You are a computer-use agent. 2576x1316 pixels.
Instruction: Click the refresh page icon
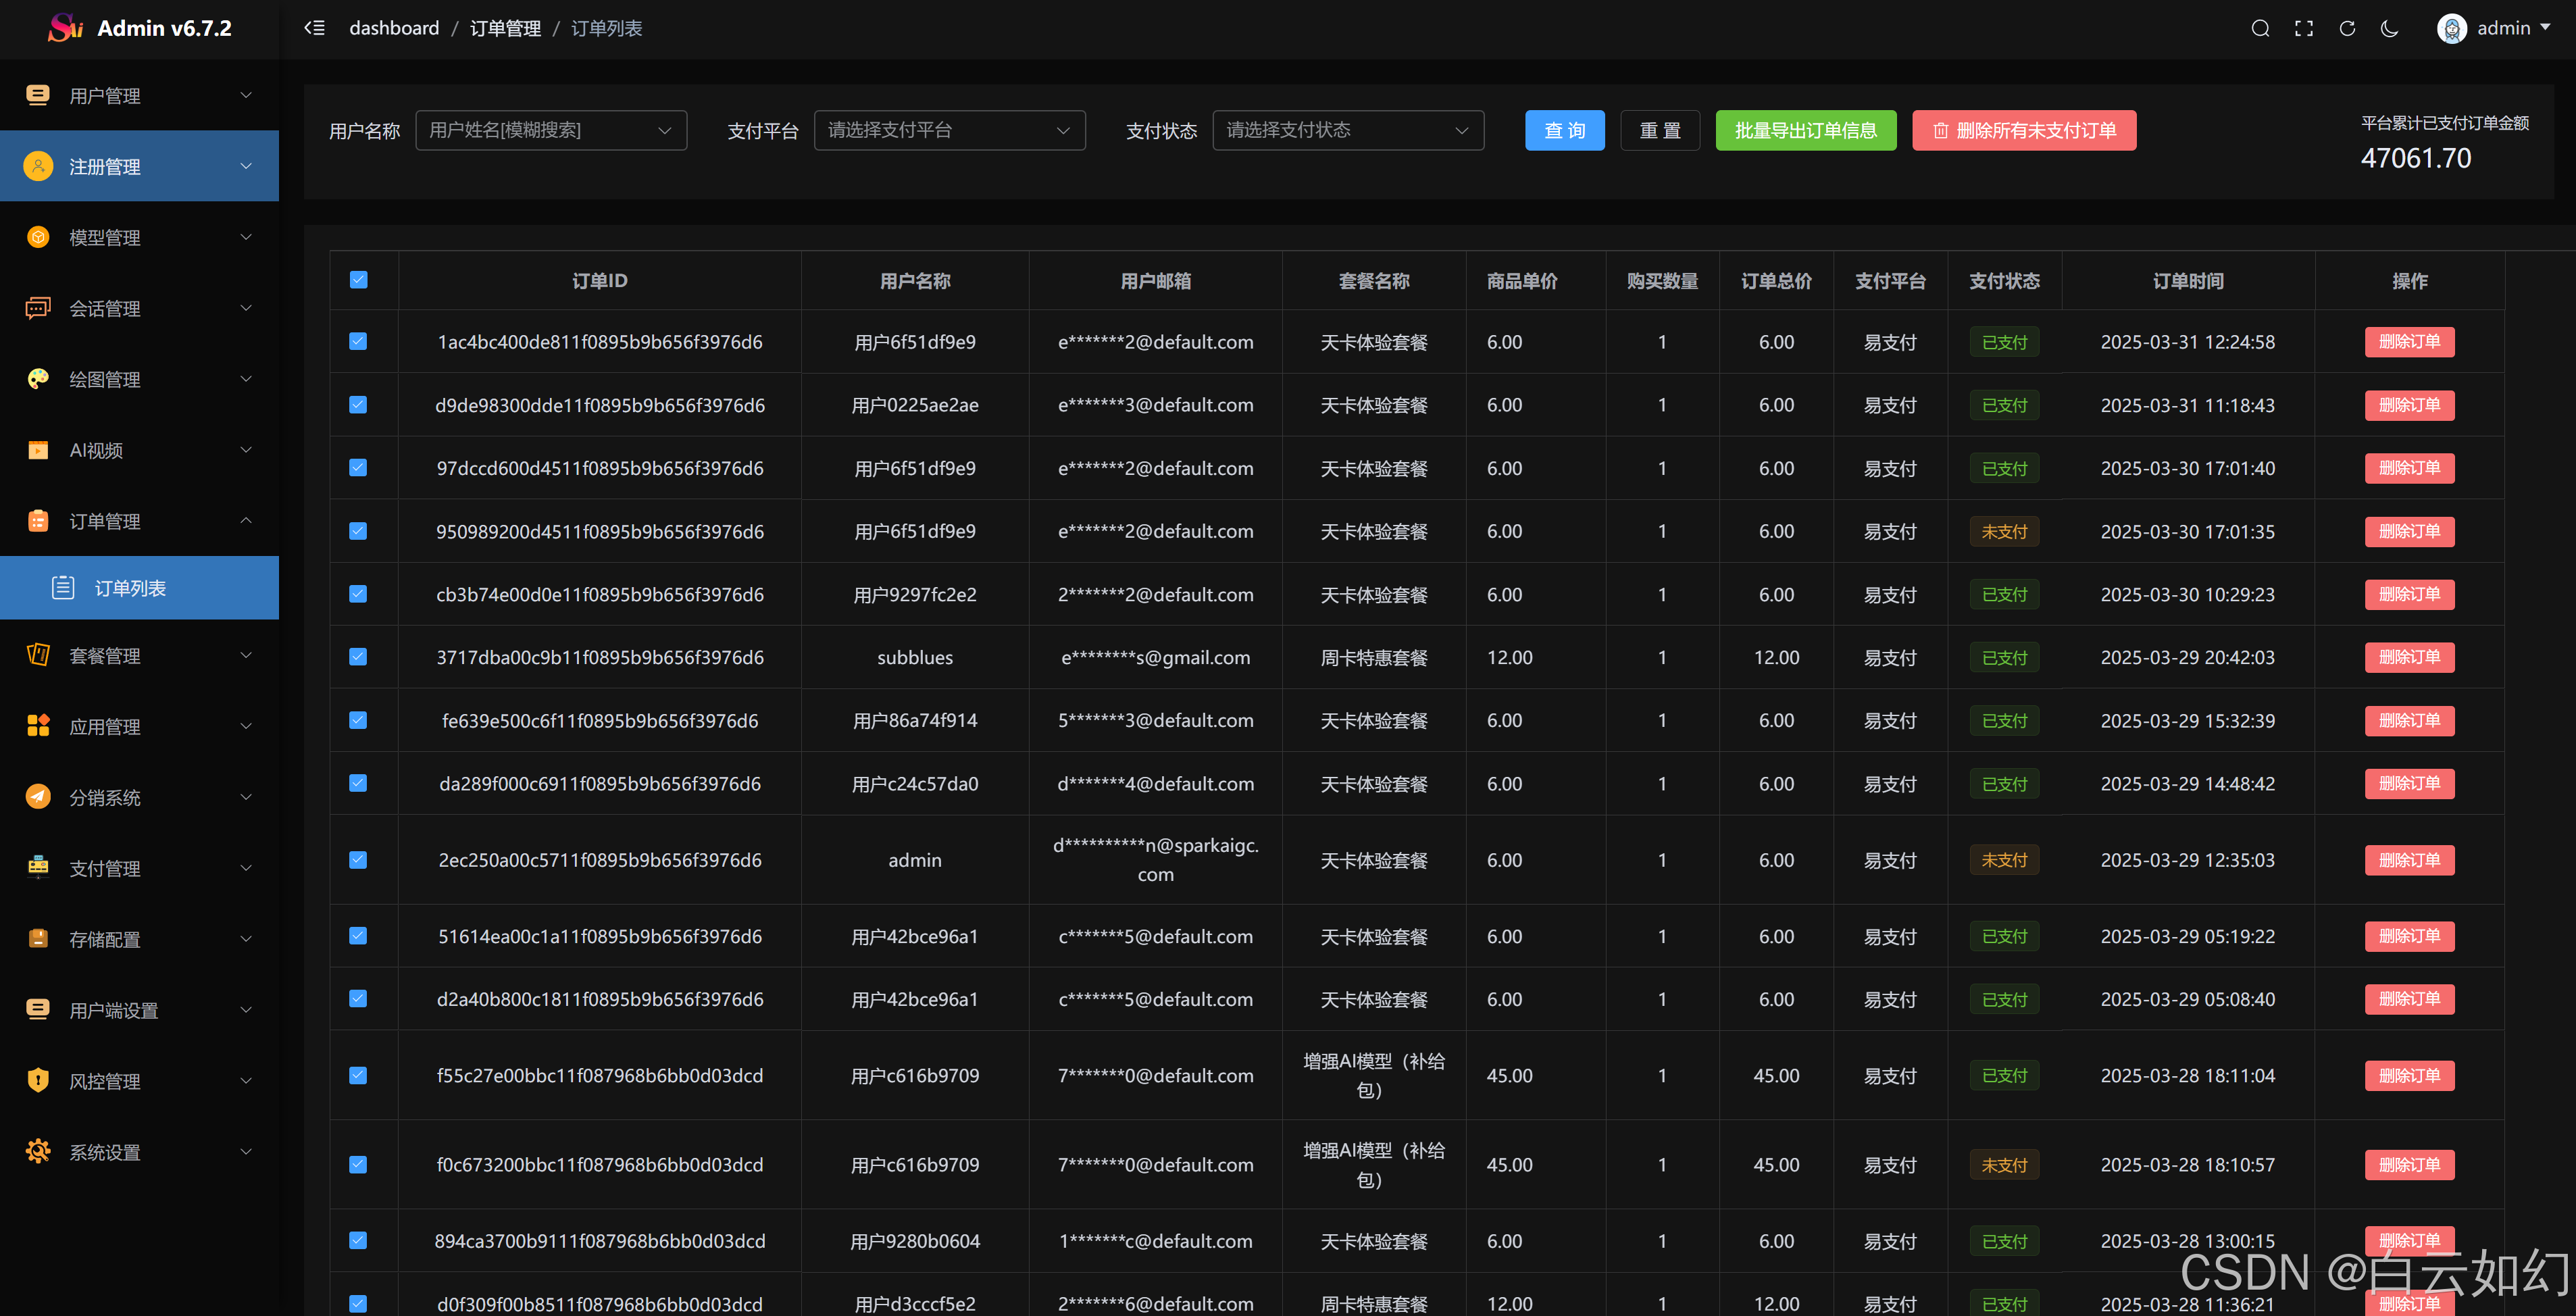(x=2347, y=28)
